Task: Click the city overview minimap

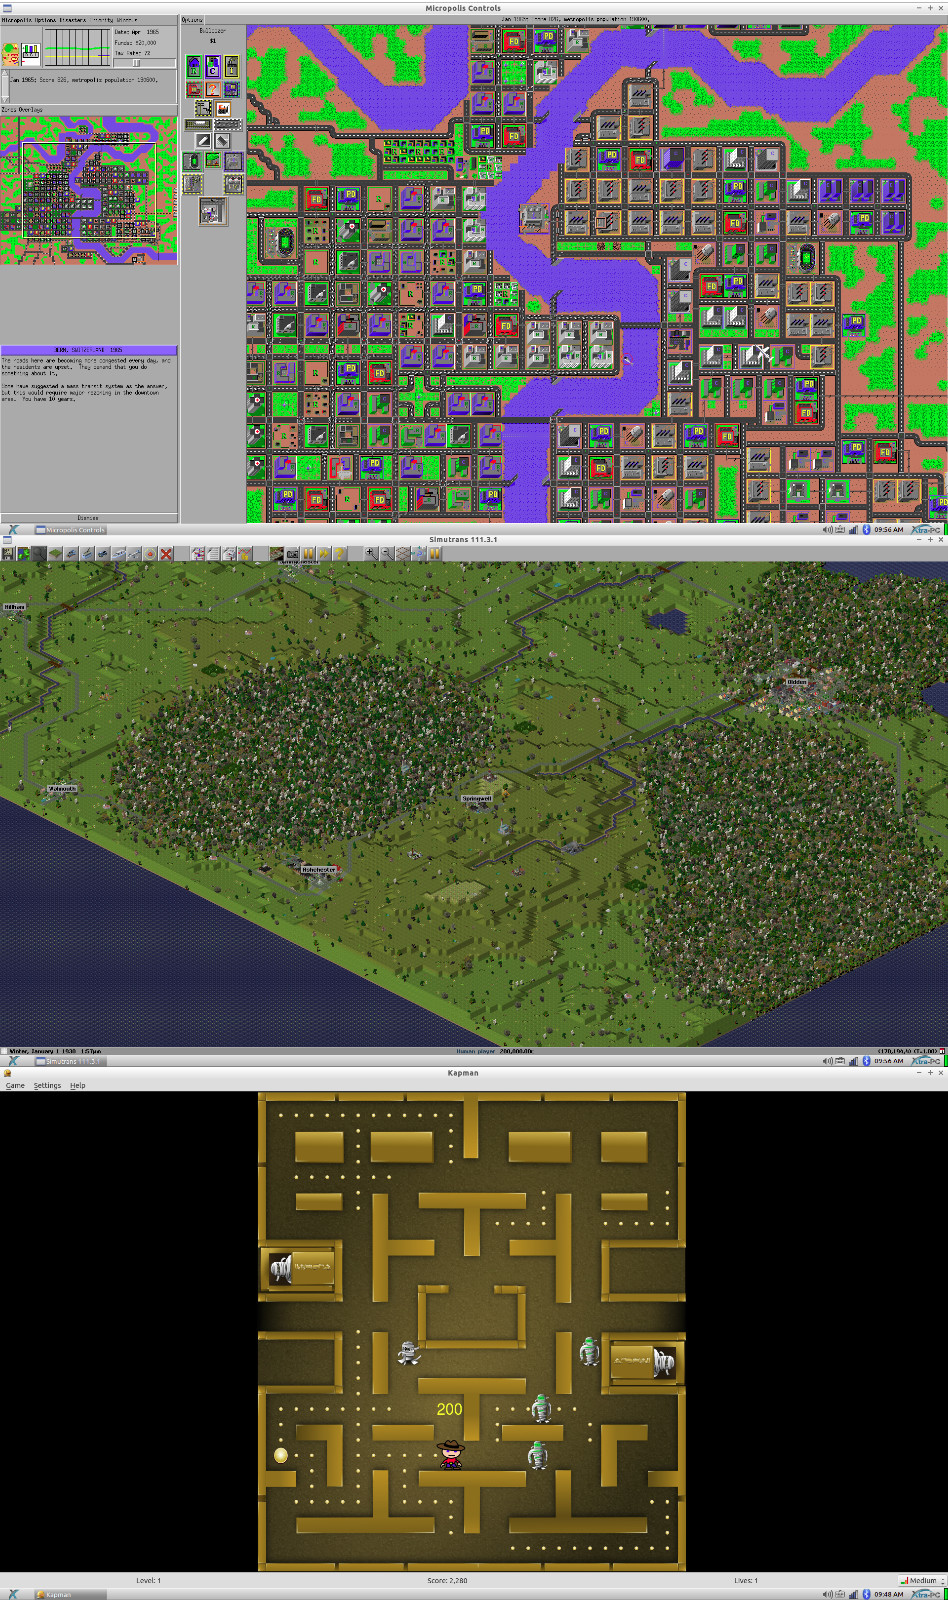Action: 89,190
